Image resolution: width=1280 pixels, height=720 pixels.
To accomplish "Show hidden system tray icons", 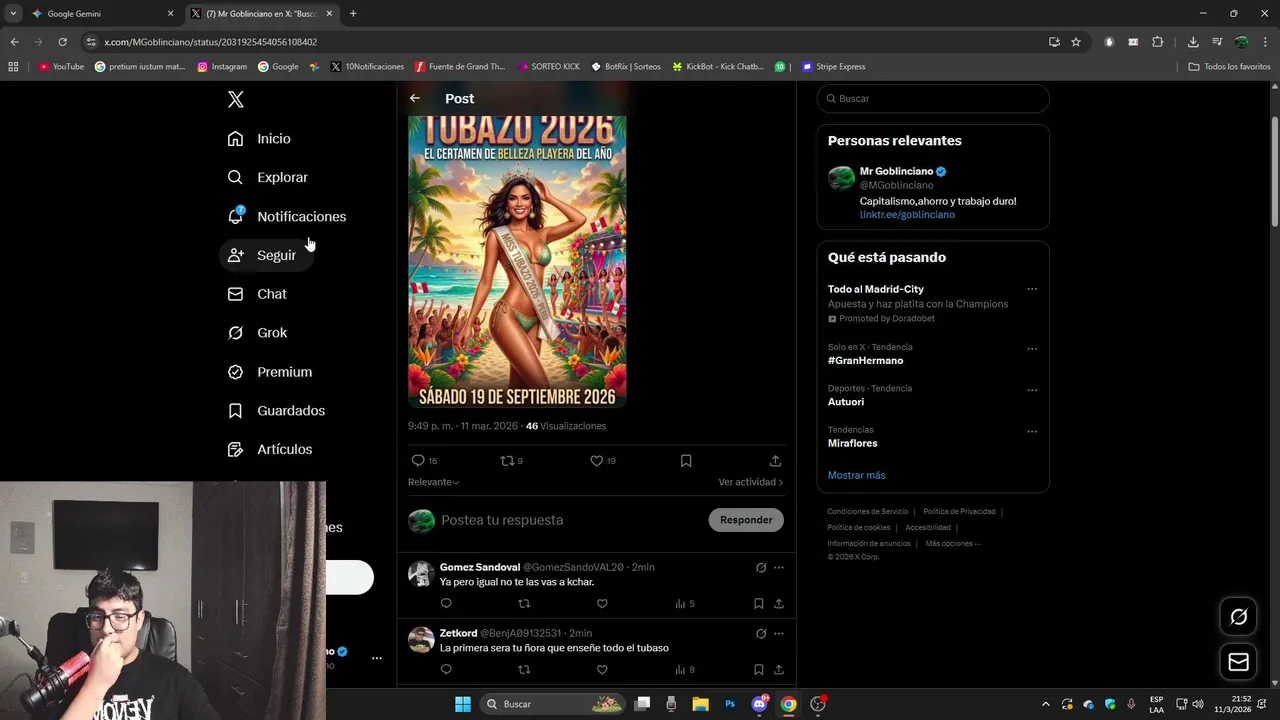I will 1046,704.
